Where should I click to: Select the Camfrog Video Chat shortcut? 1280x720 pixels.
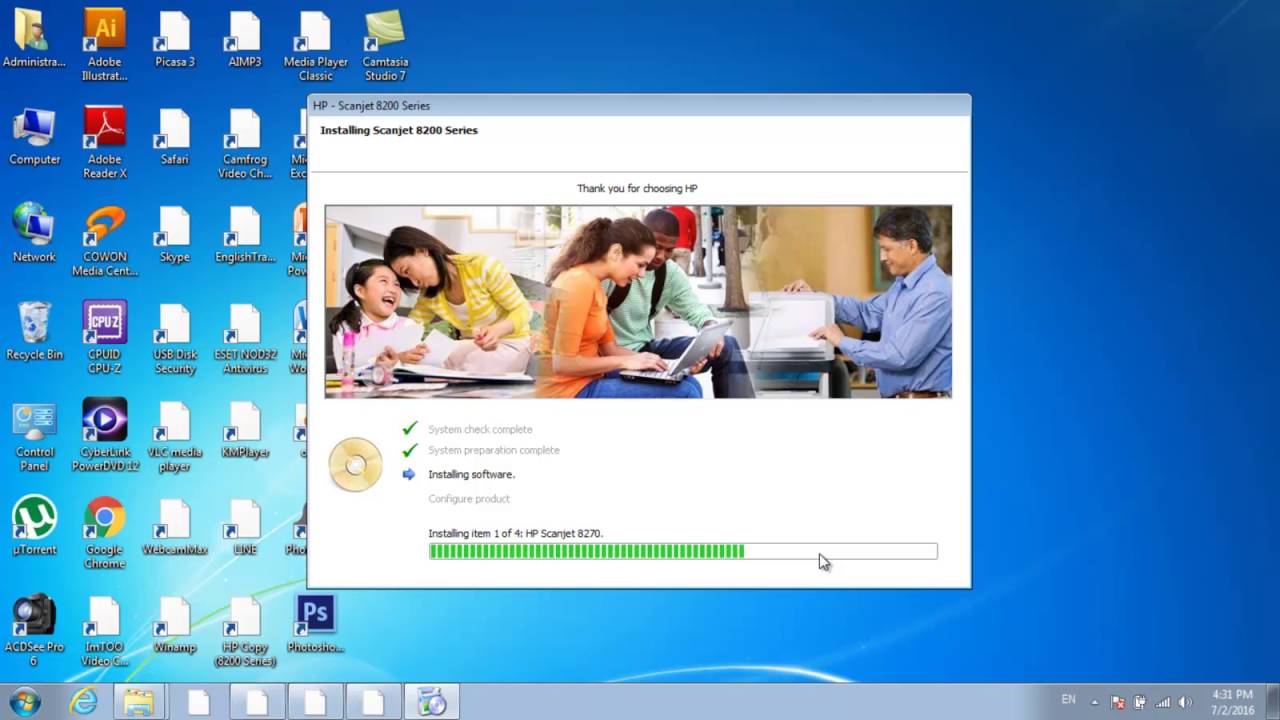[245, 143]
